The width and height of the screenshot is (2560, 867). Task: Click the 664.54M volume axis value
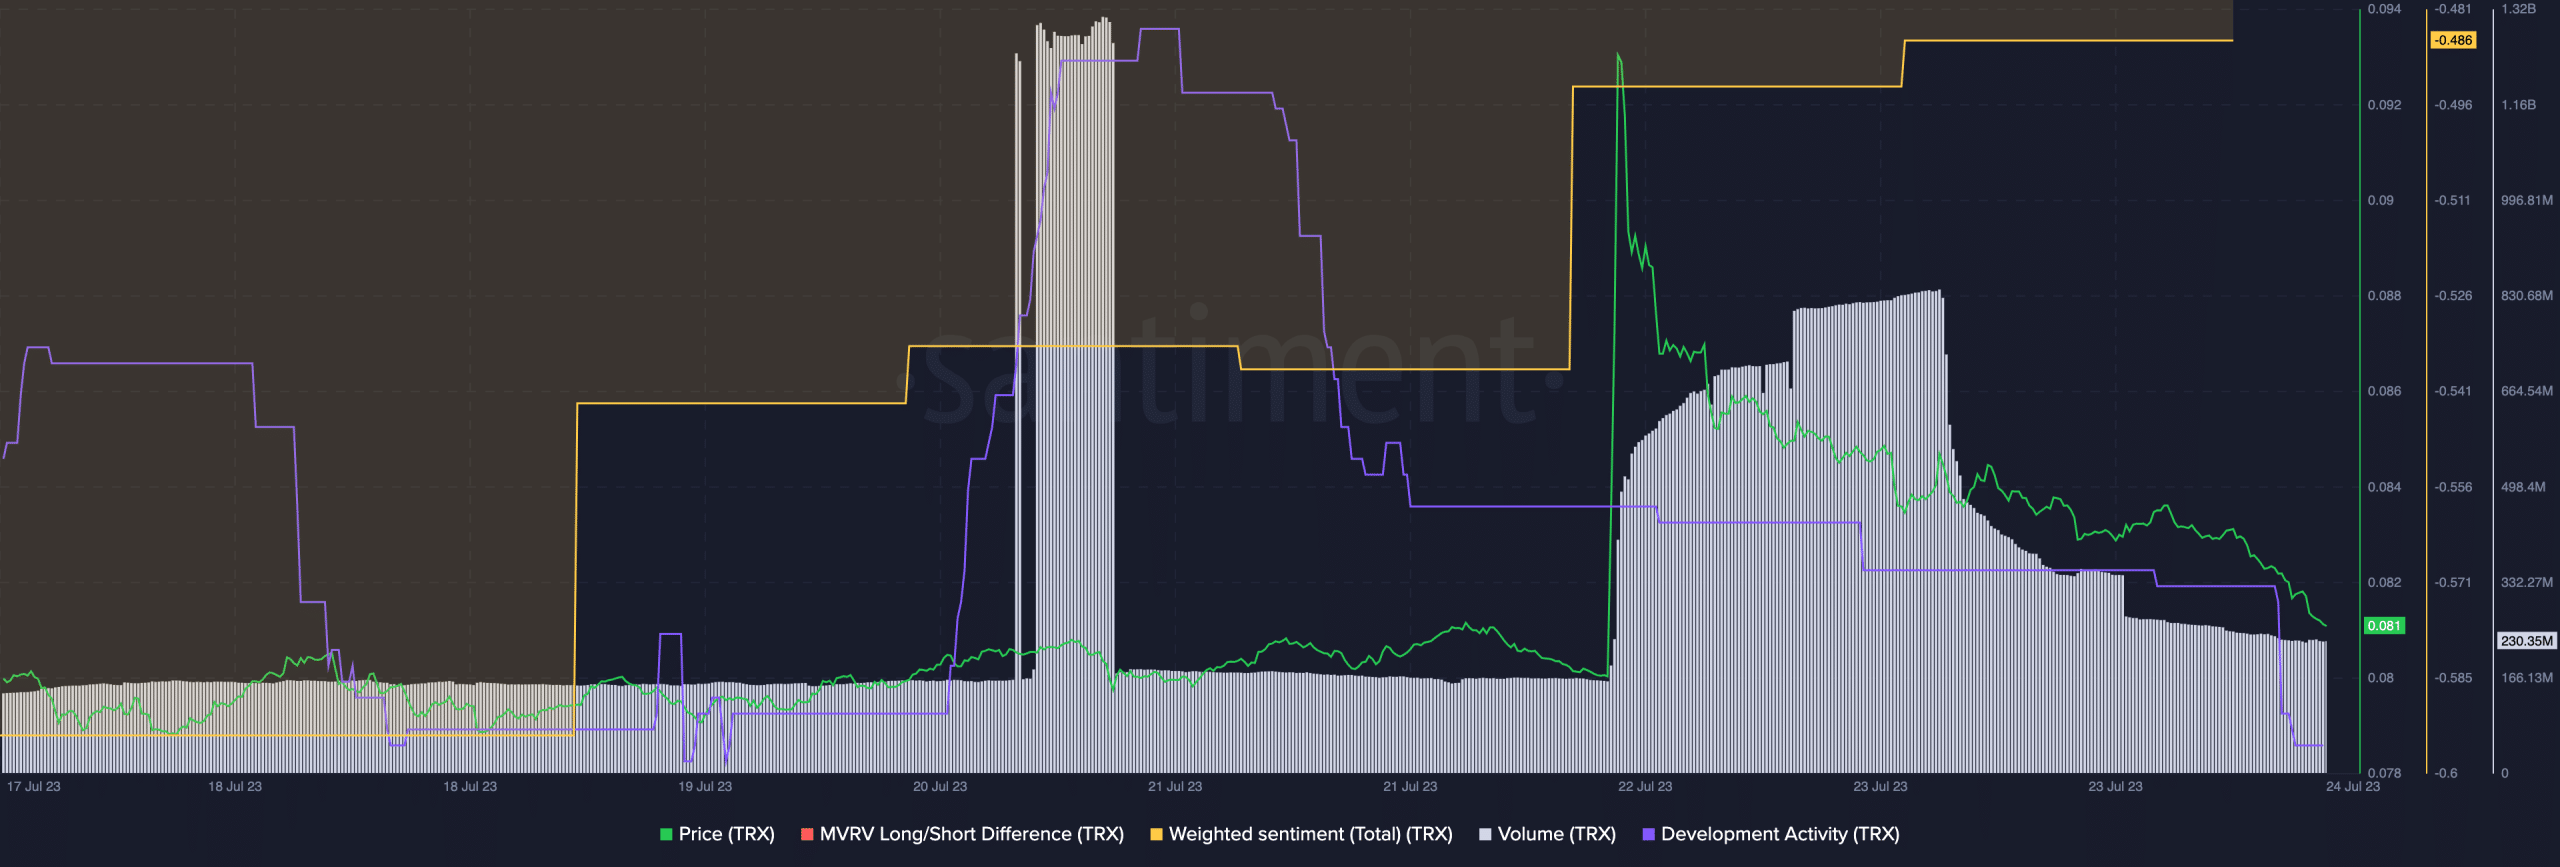coord(2527,391)
